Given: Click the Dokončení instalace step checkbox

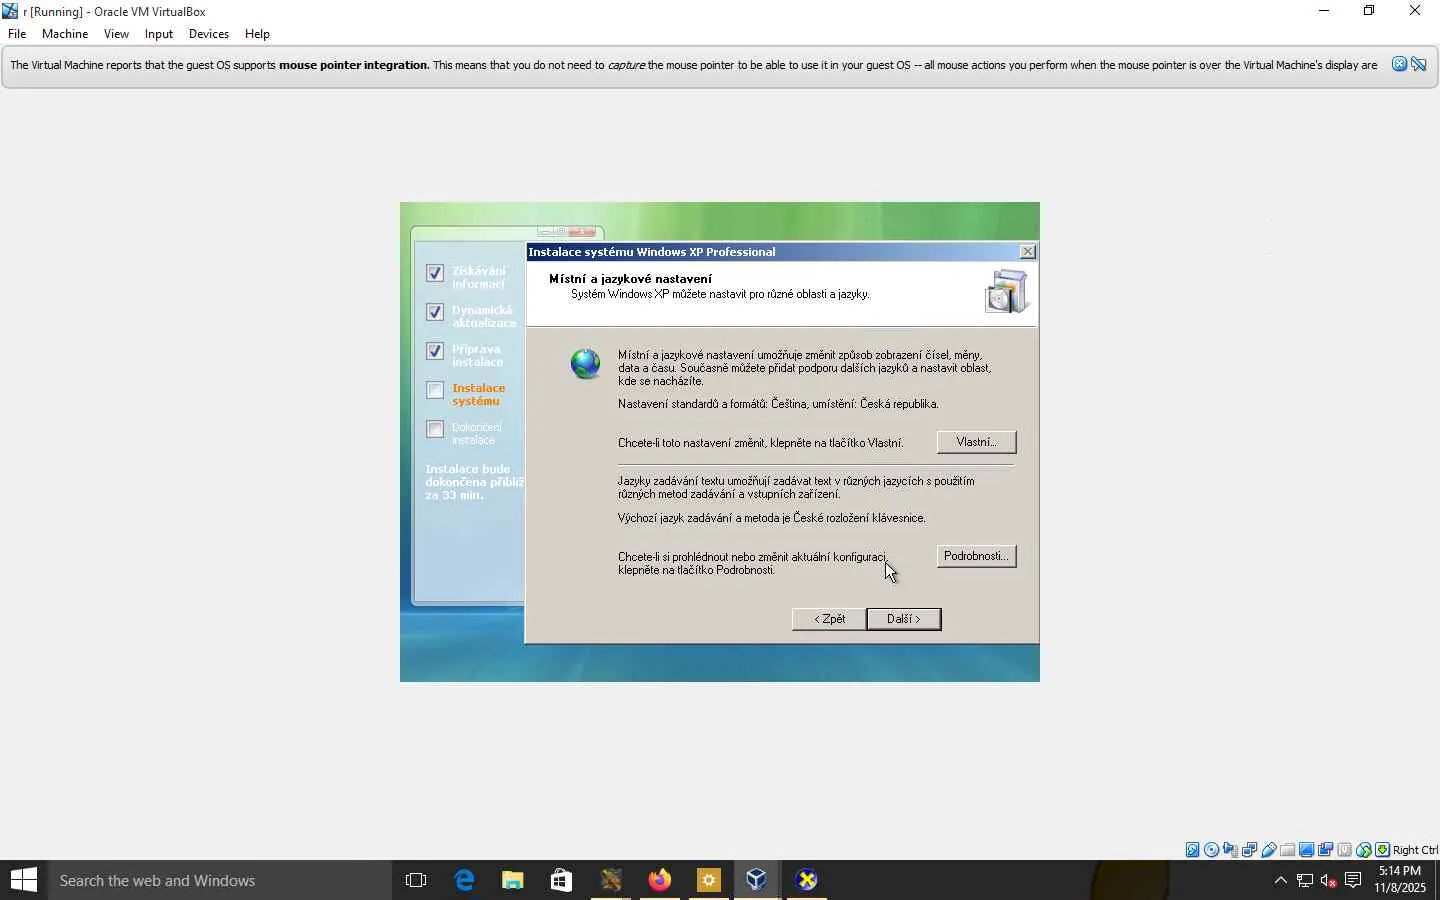Looking at the screenshot, I should click(435, 429).
